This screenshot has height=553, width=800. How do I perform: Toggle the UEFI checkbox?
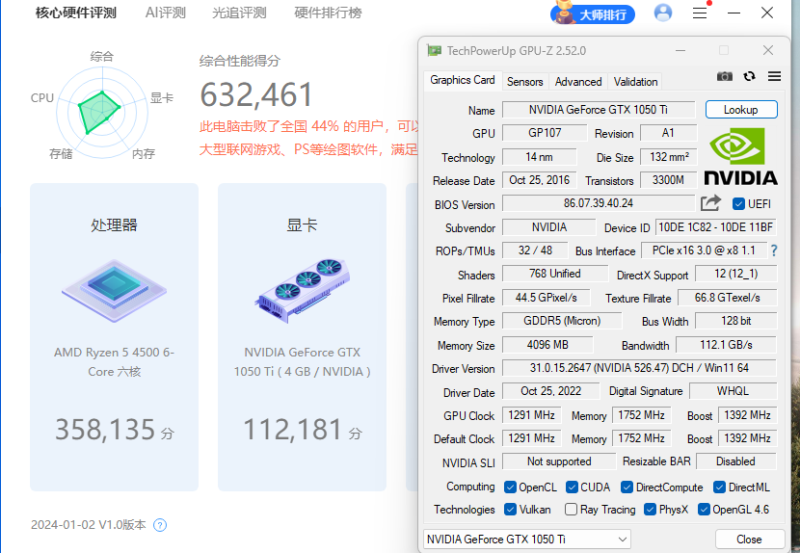(738, 204)
